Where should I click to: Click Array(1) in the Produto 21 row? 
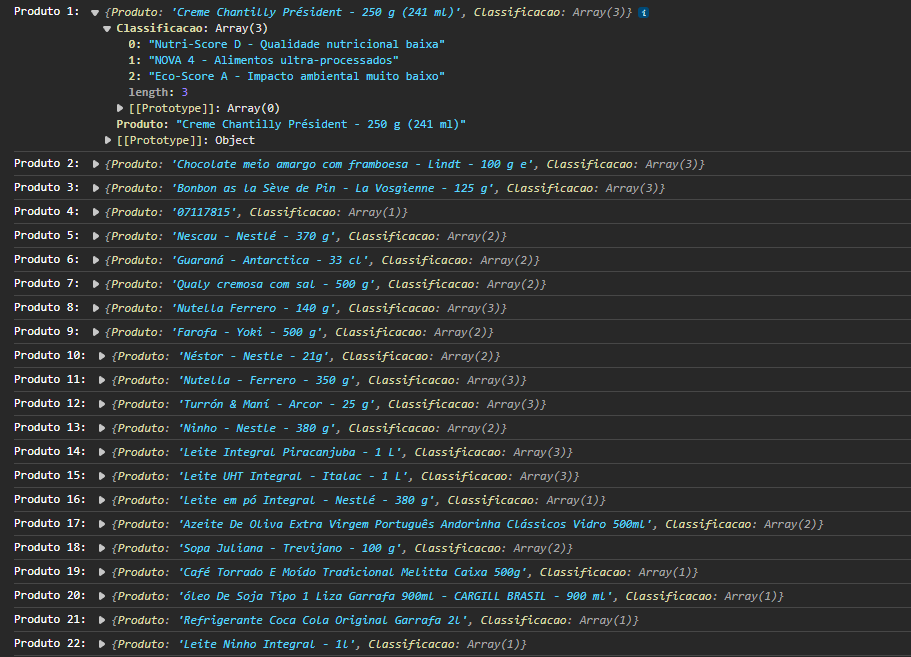[606, 620]
